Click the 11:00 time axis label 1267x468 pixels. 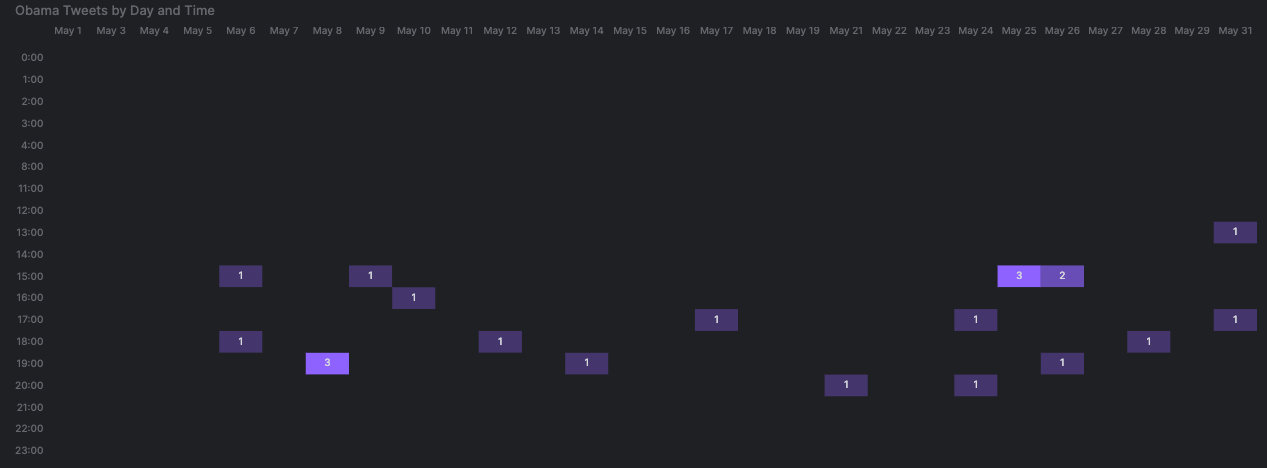30,188
